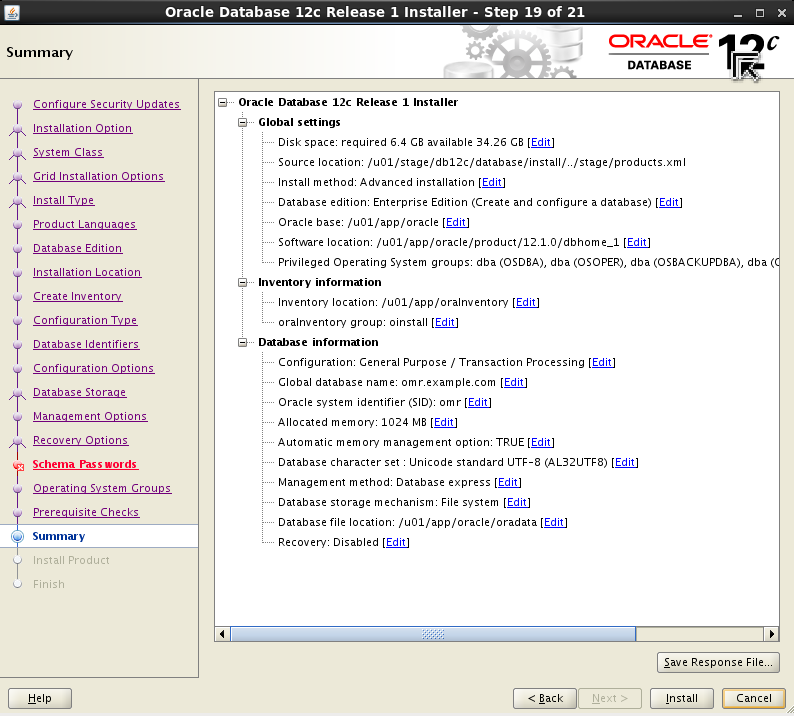Edit the Allocated memory value

pos(444,422)
